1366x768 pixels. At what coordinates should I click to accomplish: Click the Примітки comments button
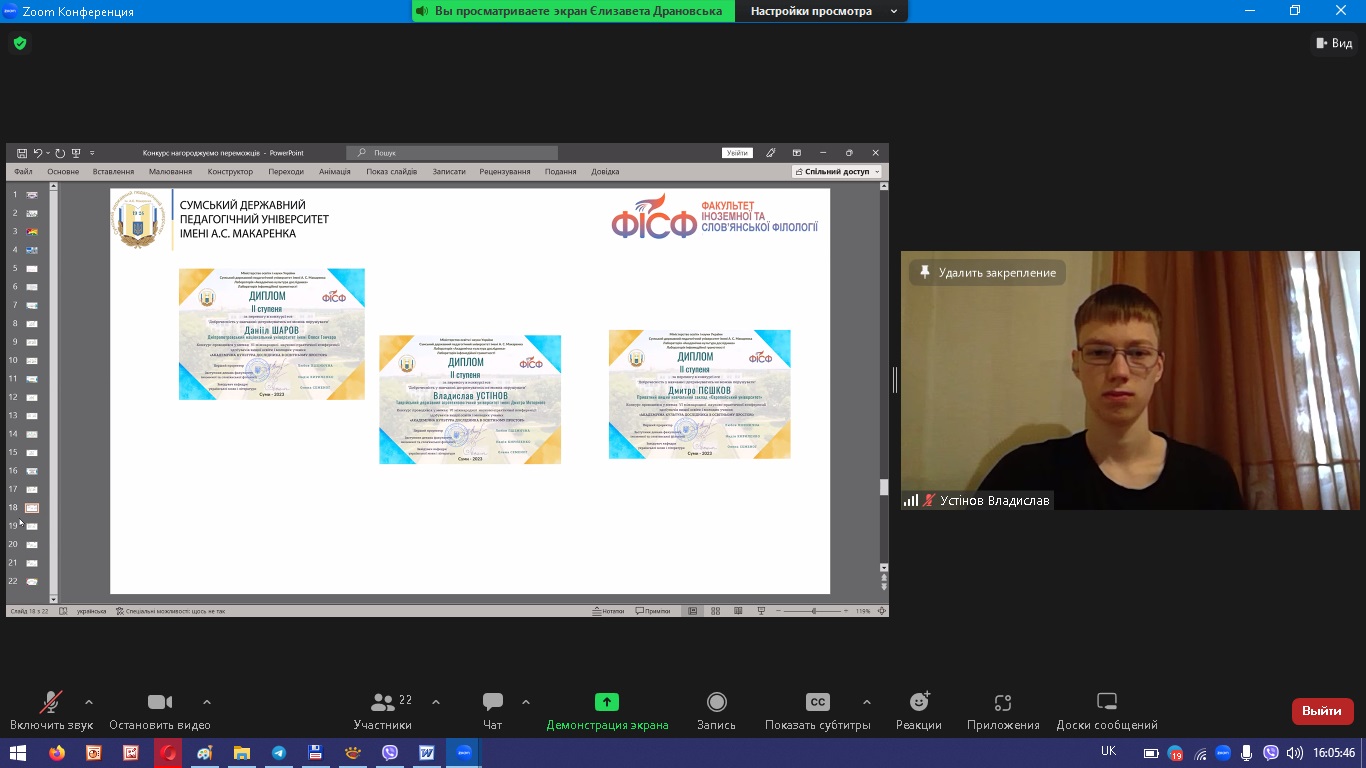[x=653, y=610]
